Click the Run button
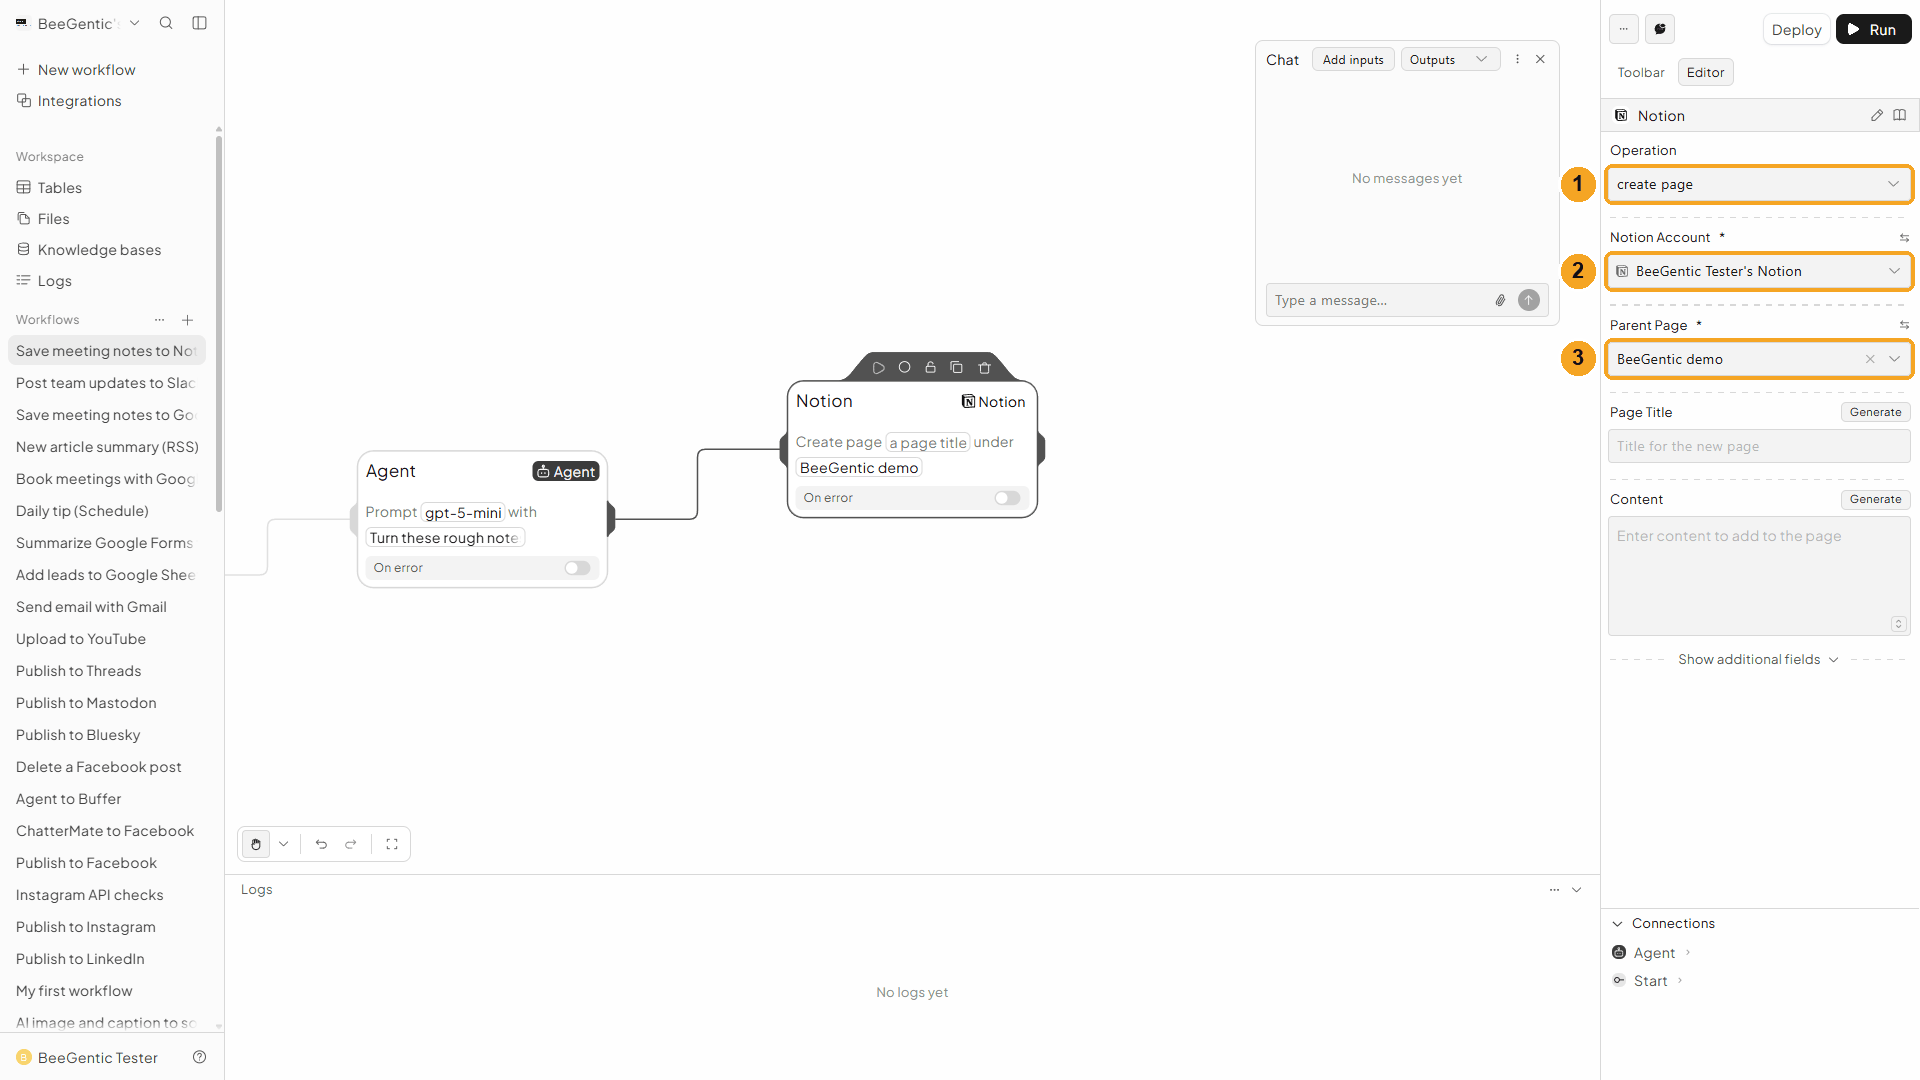 (x=1873, y=30)
